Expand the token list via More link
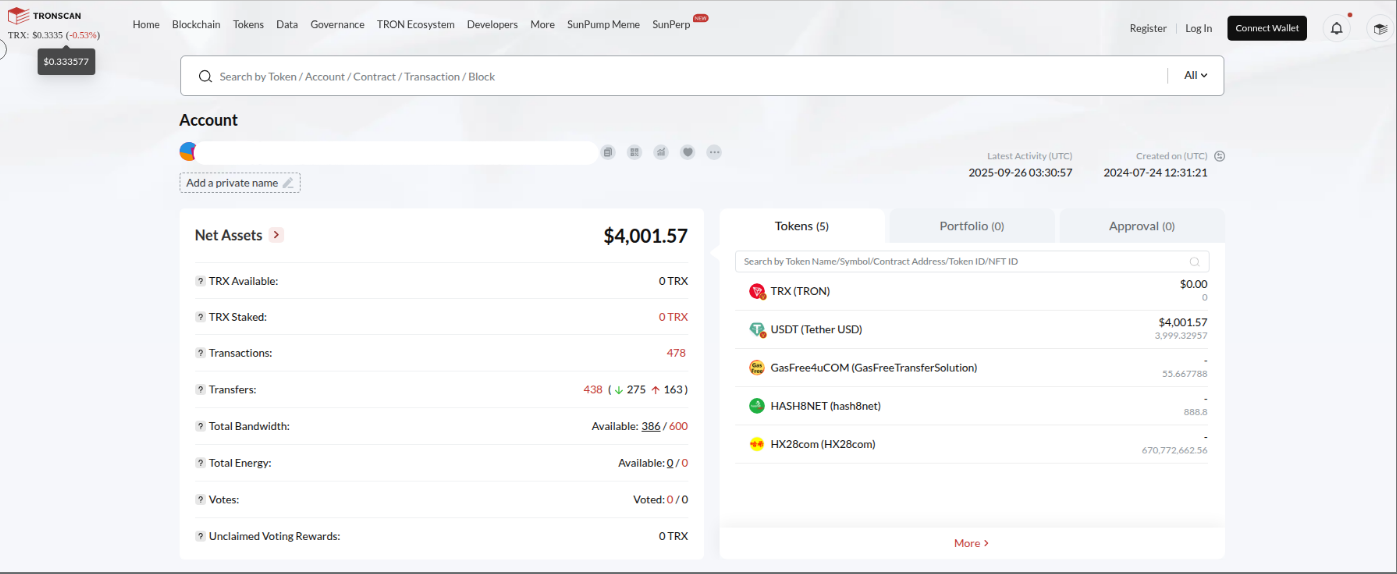 click(971, 543)
